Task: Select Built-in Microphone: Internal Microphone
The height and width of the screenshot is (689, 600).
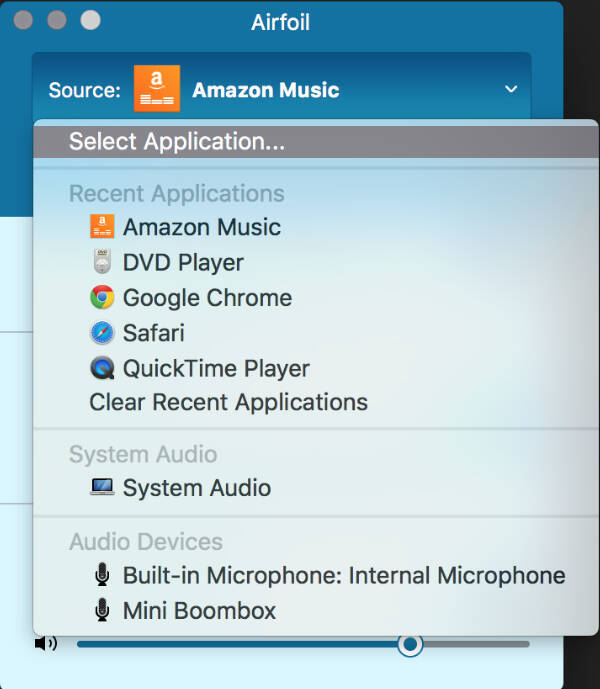Action: (344, 575)
